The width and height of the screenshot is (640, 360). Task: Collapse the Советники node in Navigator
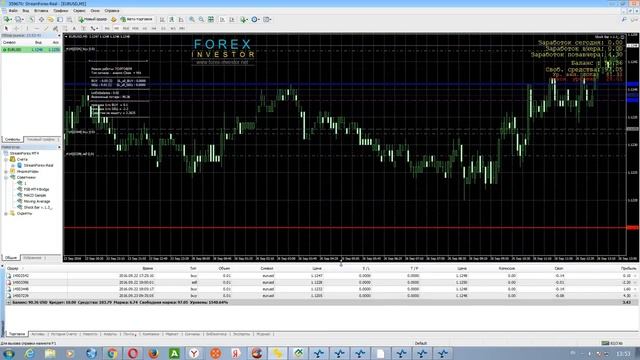coord(6,178)
